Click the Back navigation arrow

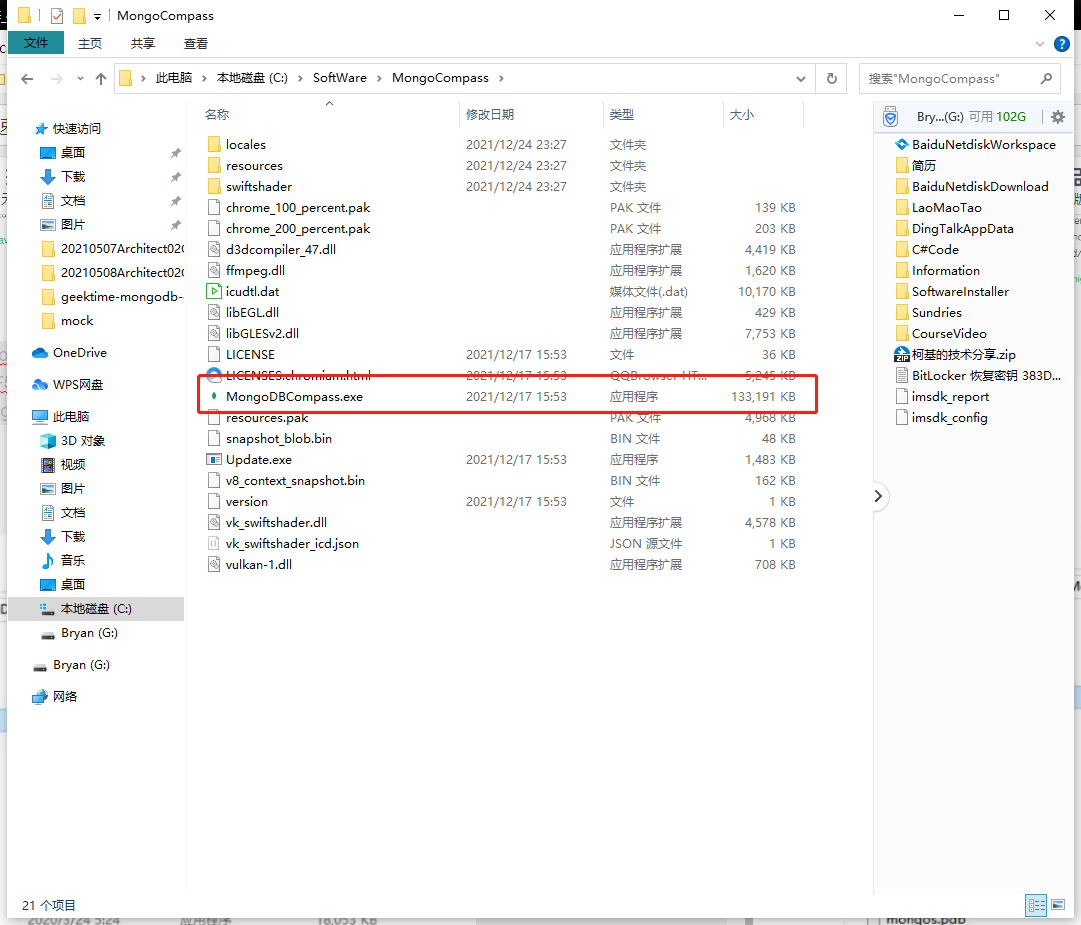click(x=27, y=79)
